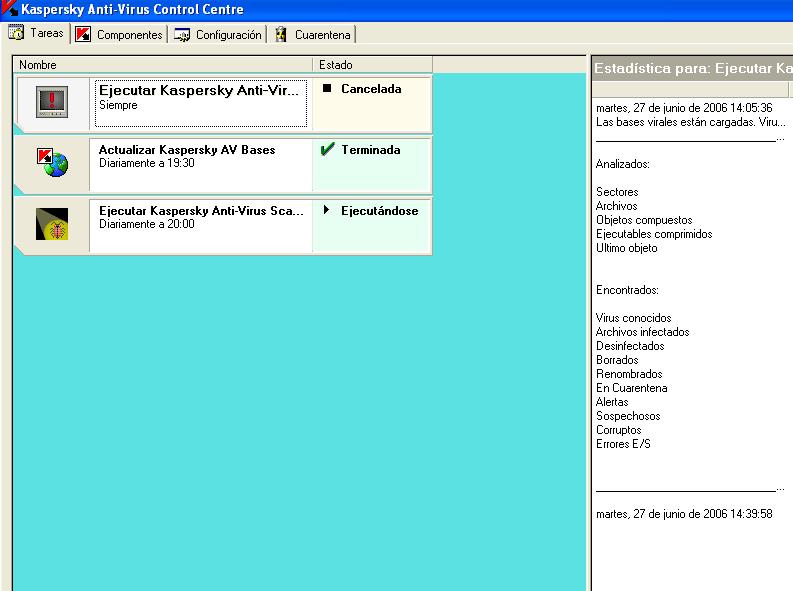Click Las bases virales están cargadas line
Image resolution: width=793 pixels, height=591 pixels.
[691, 122]
